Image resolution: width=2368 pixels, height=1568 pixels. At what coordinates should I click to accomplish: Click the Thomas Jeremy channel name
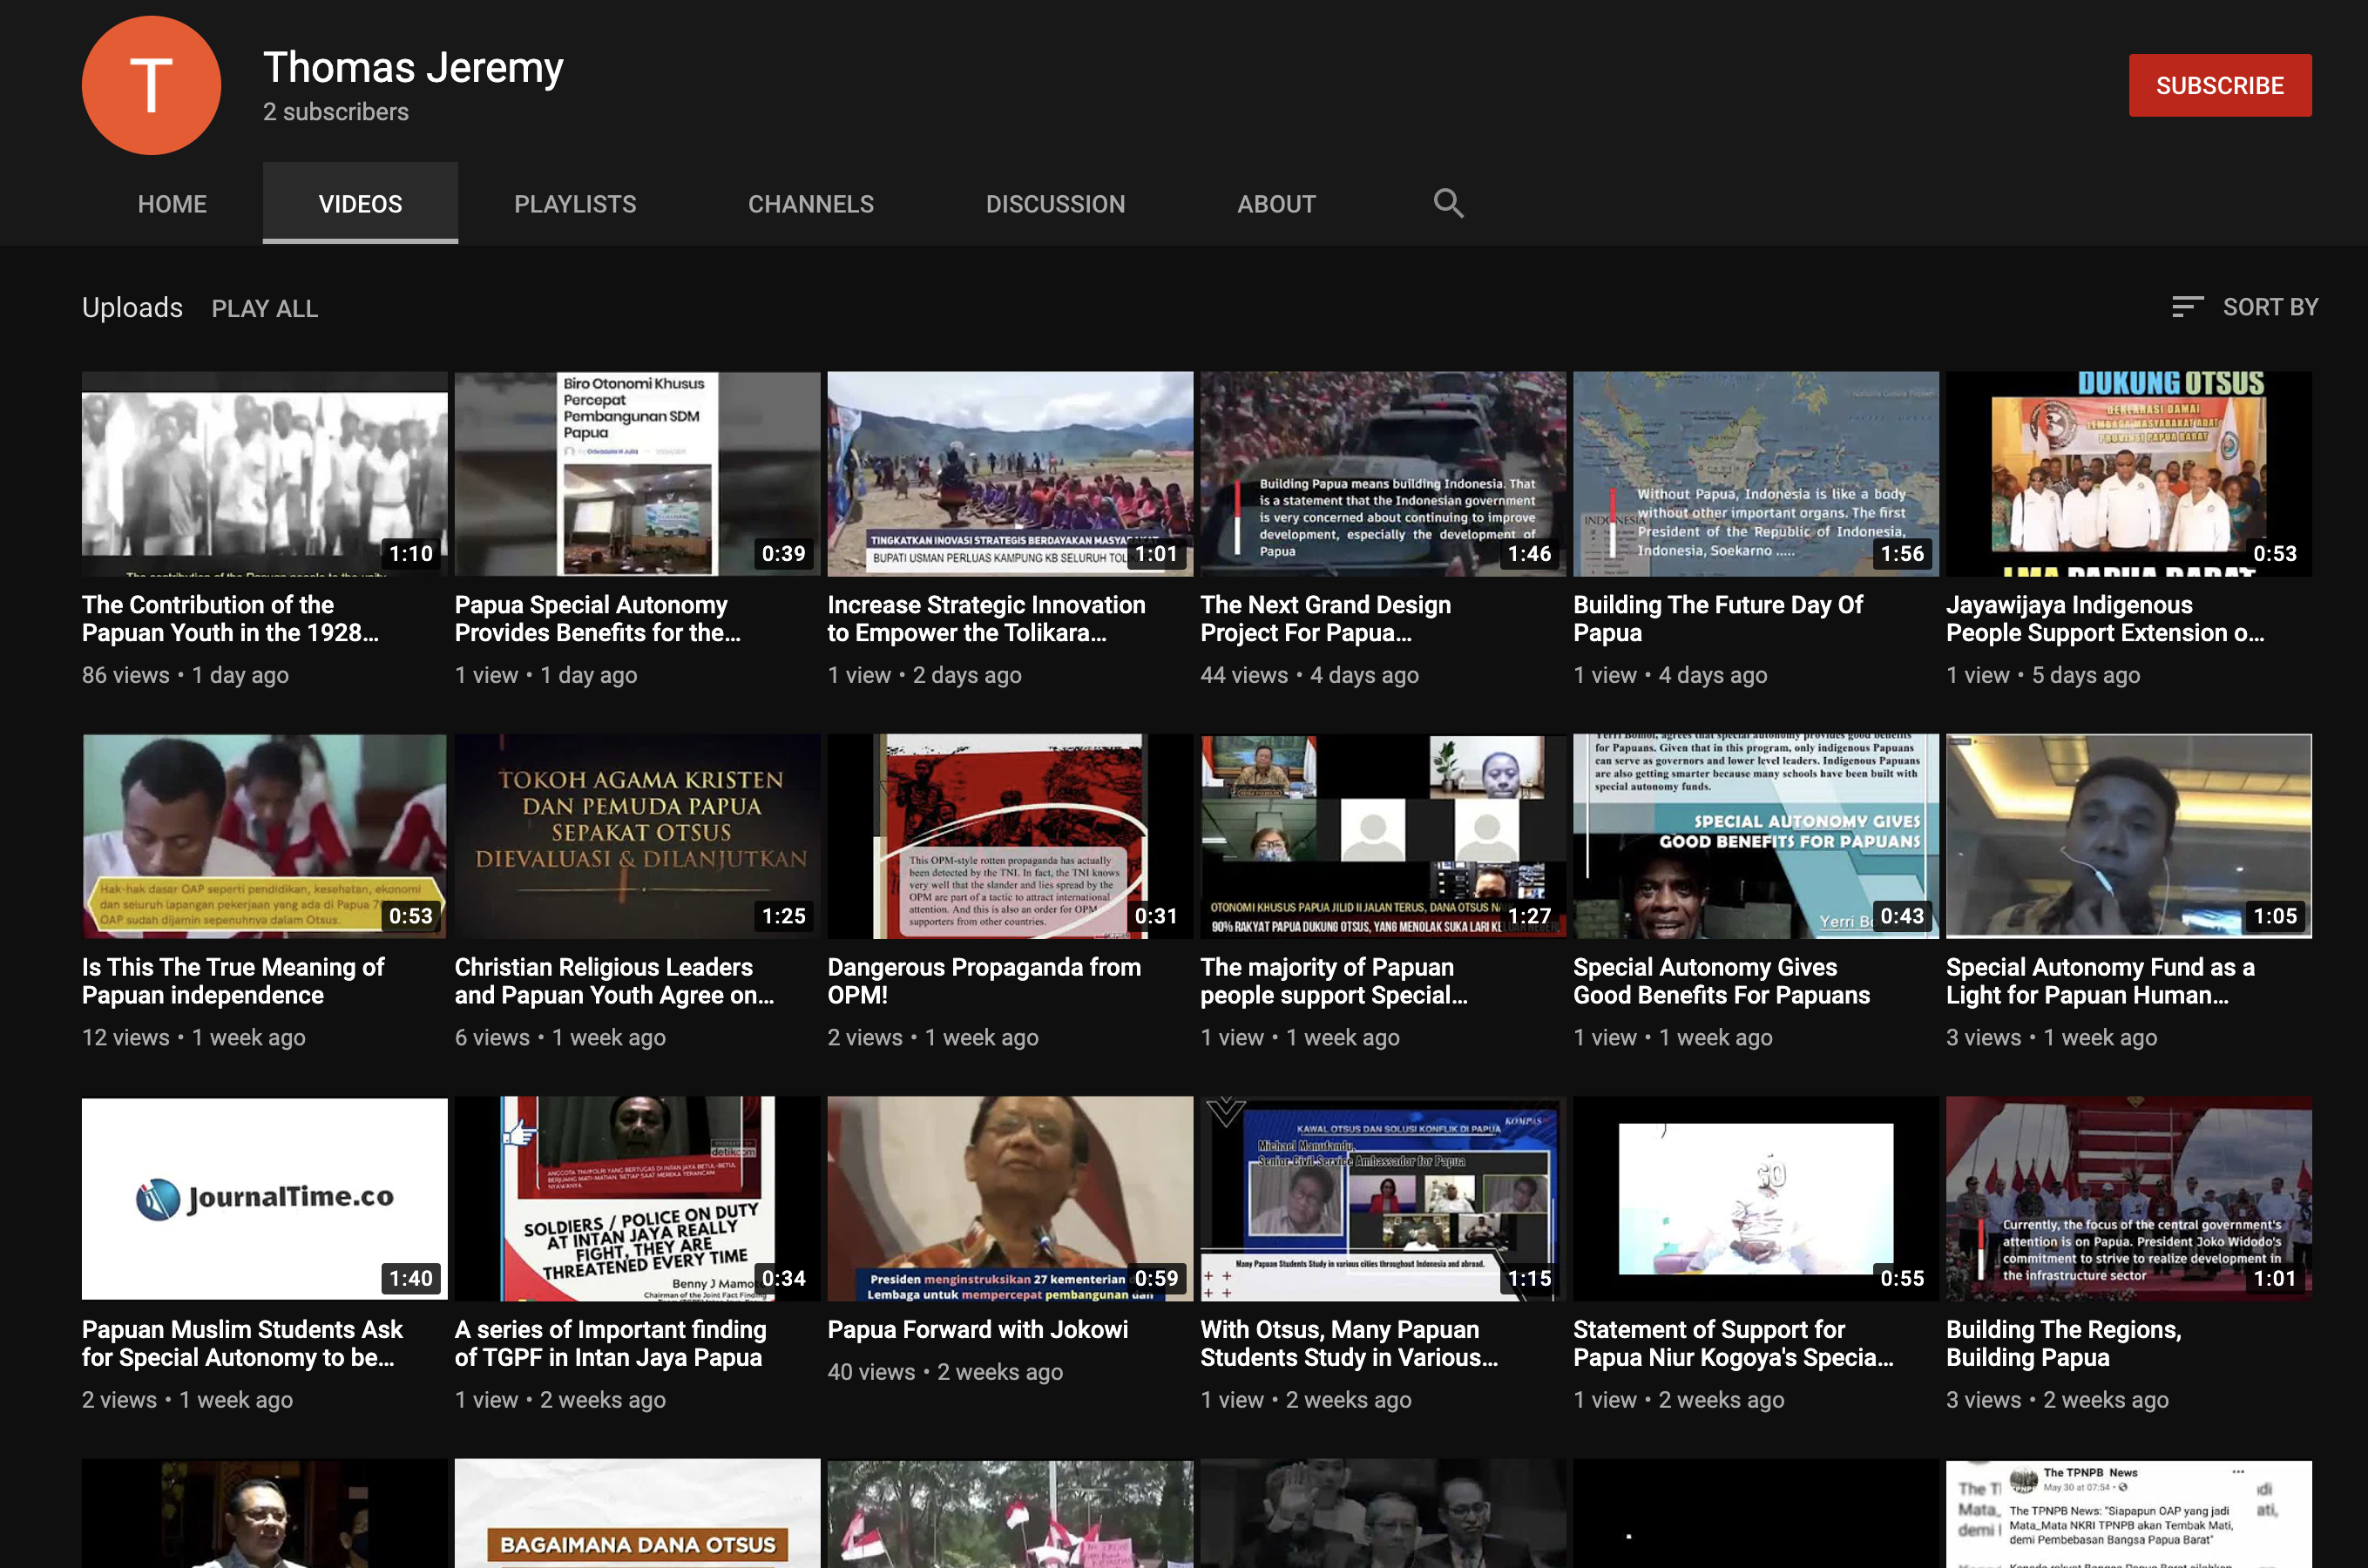pyautogui.click(x=413, y=67)
